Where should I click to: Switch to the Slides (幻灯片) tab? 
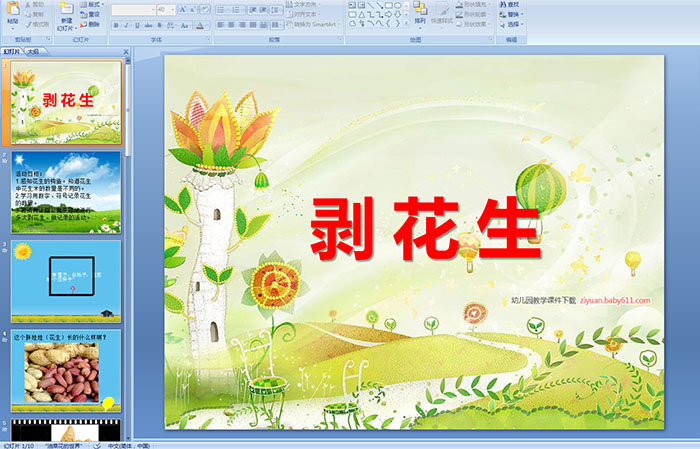coord(12,51)
